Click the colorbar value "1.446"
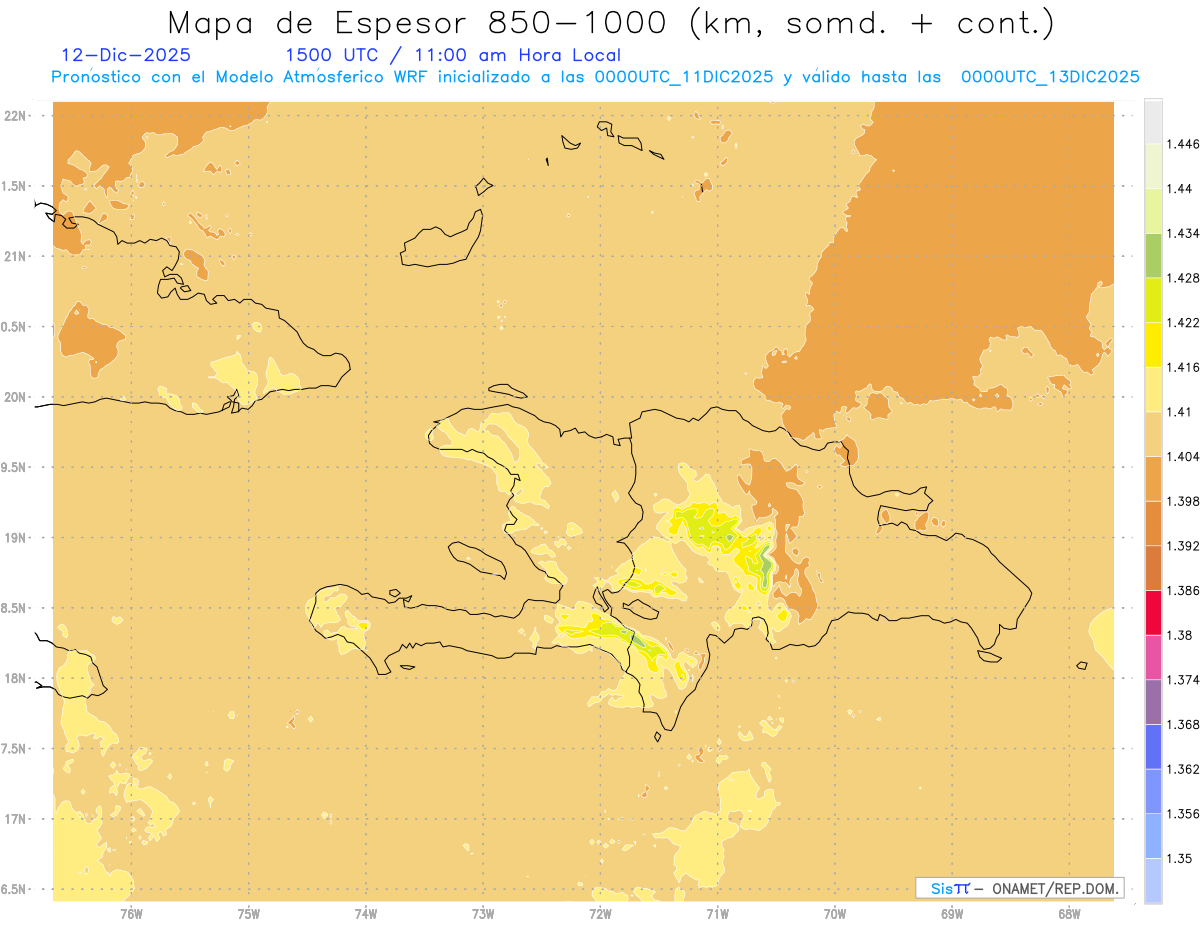1200x927 pixels. tap(1182, 144)
